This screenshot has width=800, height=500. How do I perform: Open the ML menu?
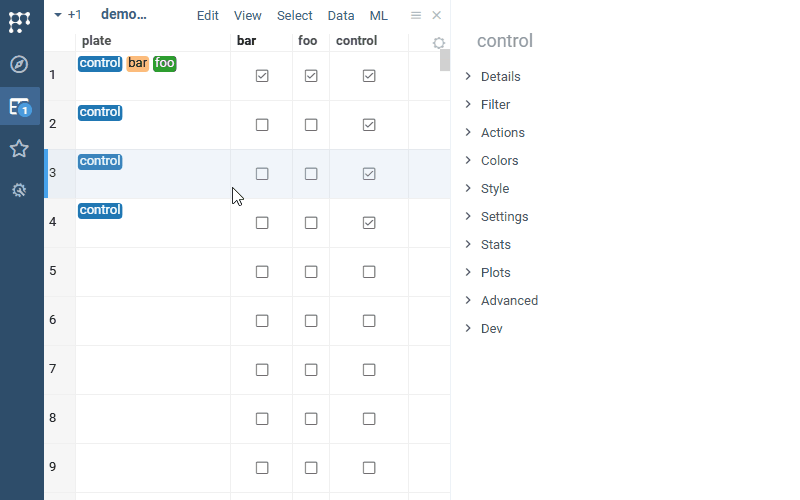click(x=379, y=16)
